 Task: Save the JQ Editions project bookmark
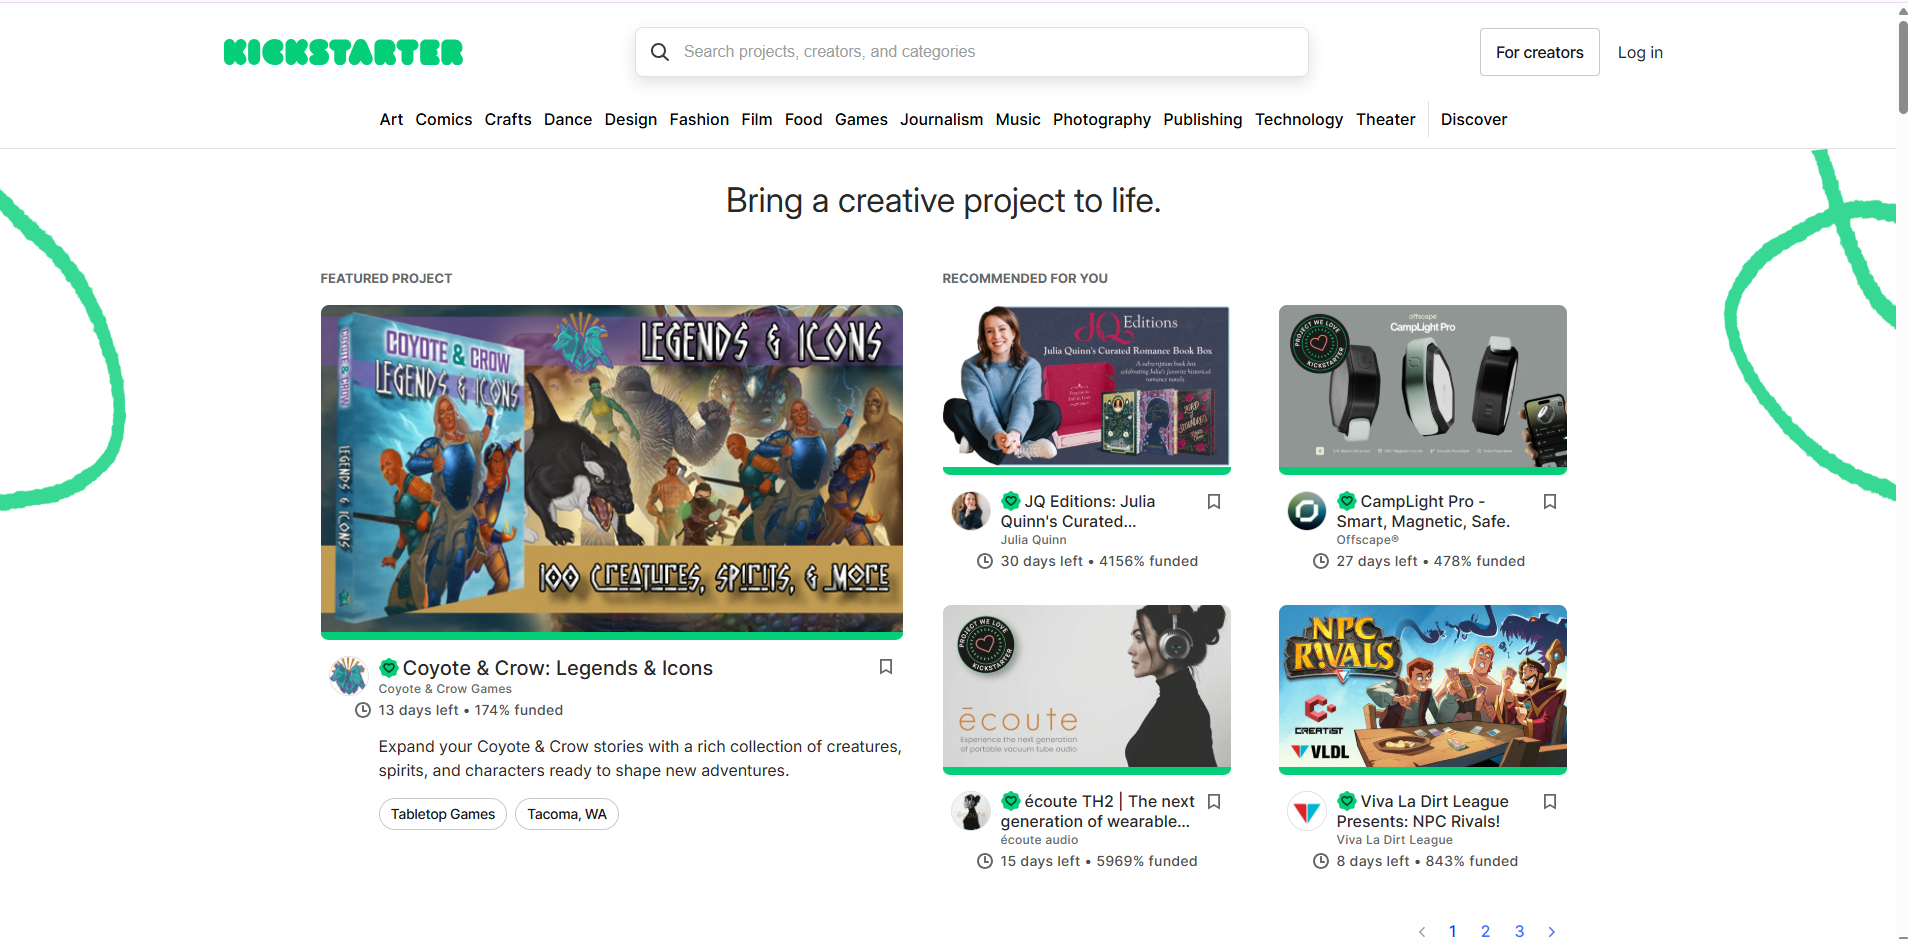1214,502
